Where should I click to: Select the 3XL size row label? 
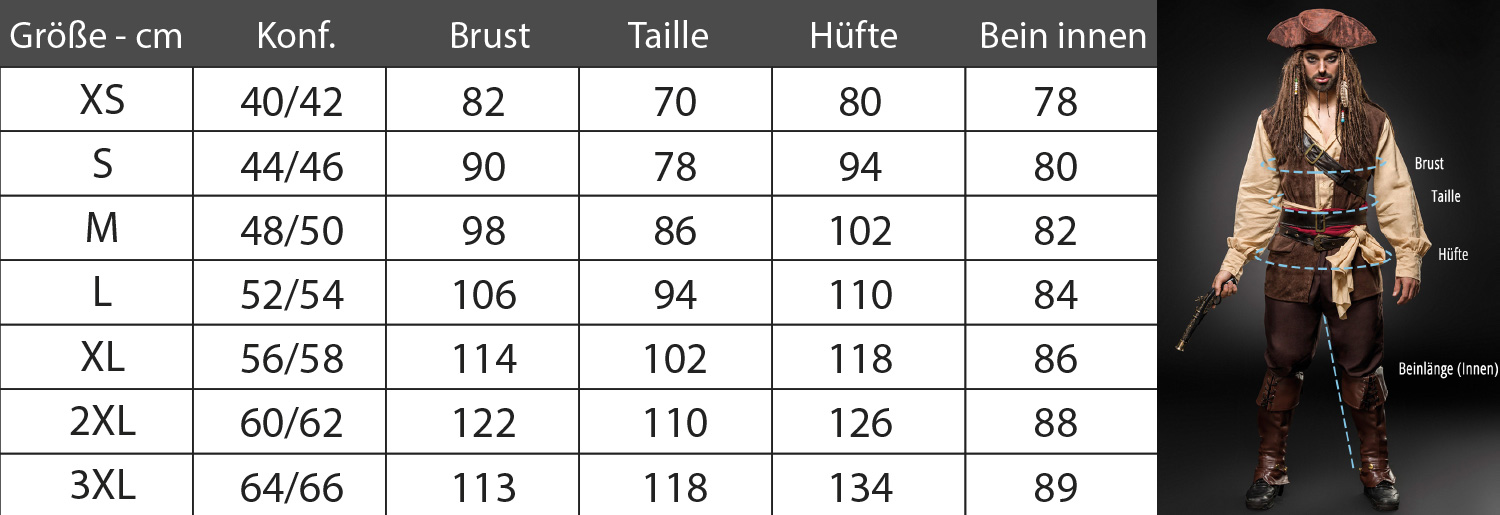(x=101, y=486)
